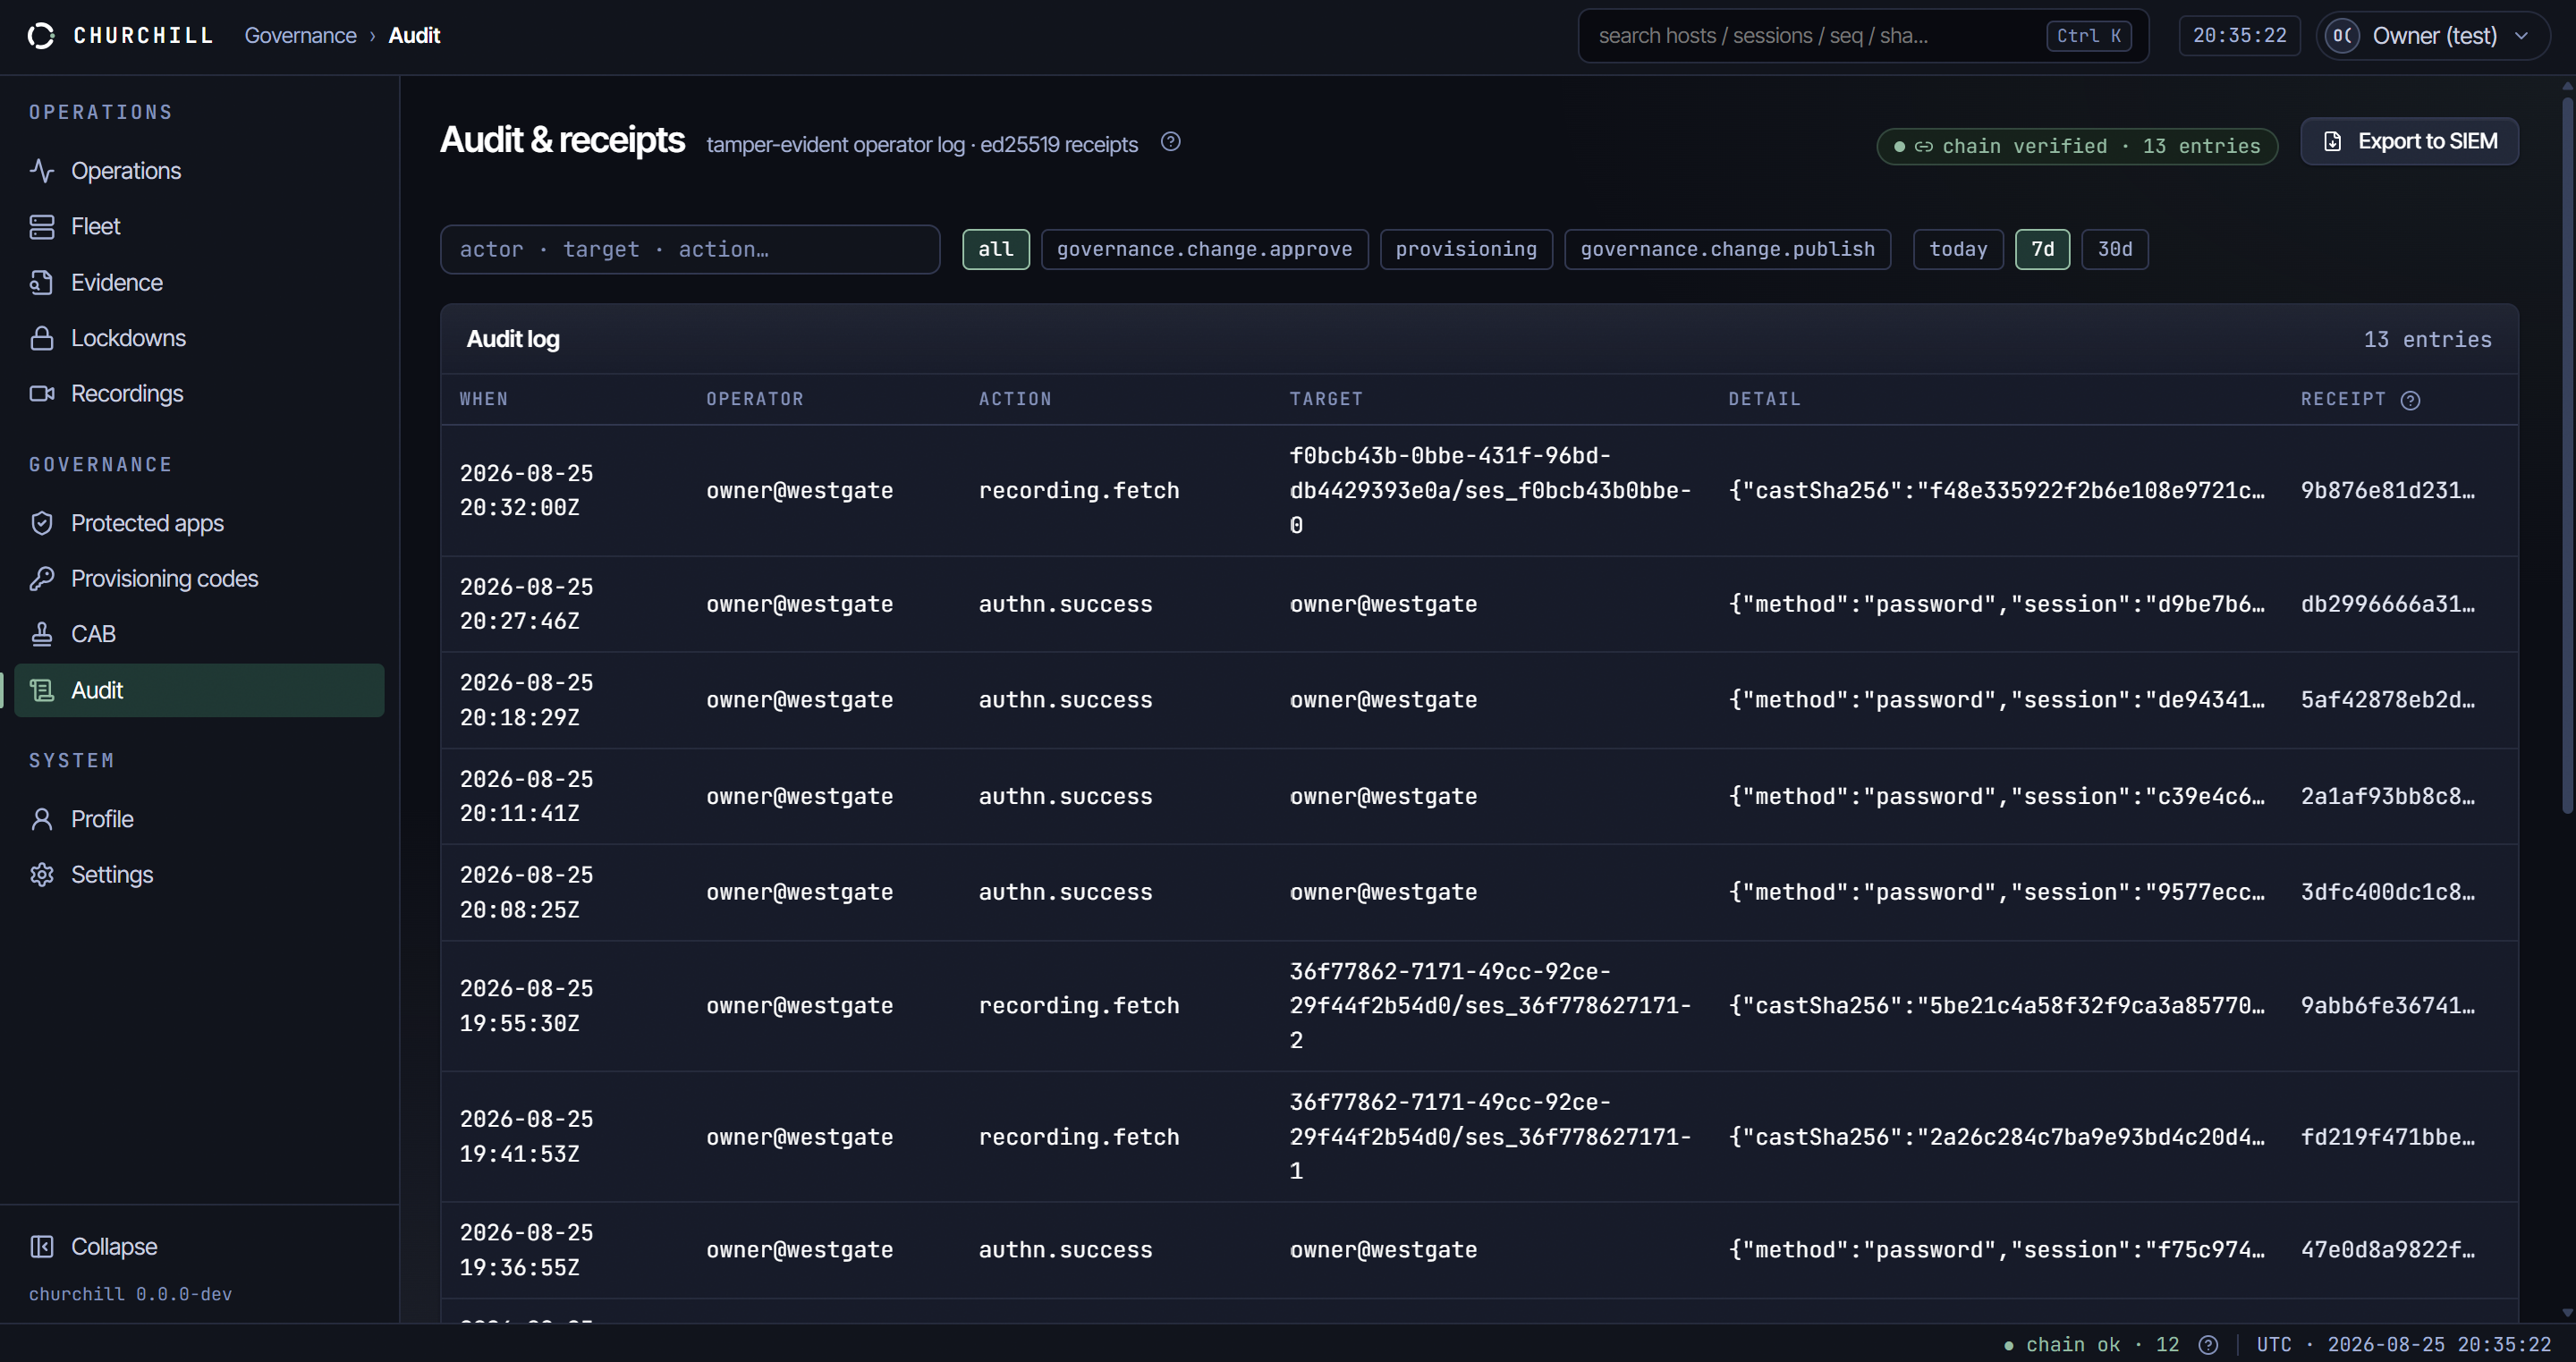Click the Audit breadcrumb item
This screenshot has height=1362, width=2576.
[414, 36]
